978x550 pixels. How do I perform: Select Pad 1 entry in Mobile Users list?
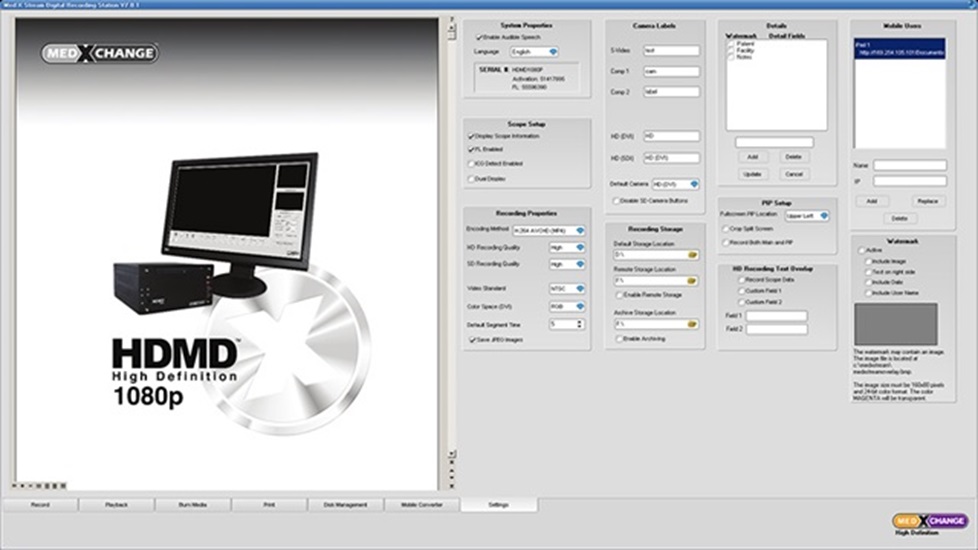tap(899, 49)
